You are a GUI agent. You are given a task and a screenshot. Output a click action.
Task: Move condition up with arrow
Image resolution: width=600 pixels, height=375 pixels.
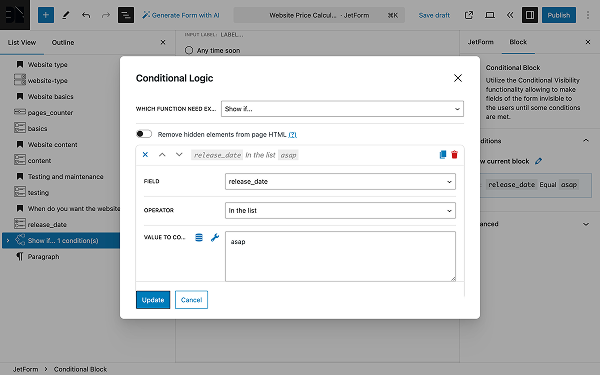pyautogui.click(x=162, y=155)
